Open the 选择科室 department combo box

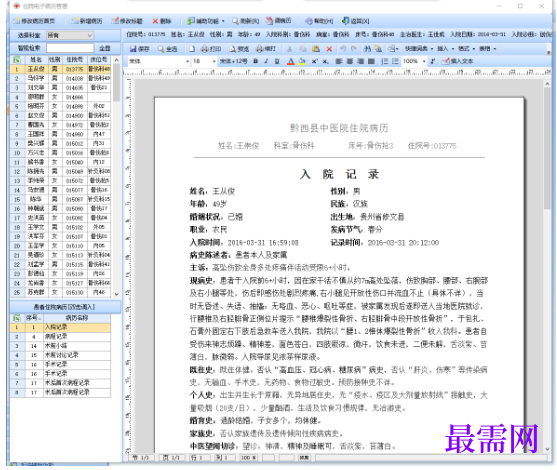[70, 35]
